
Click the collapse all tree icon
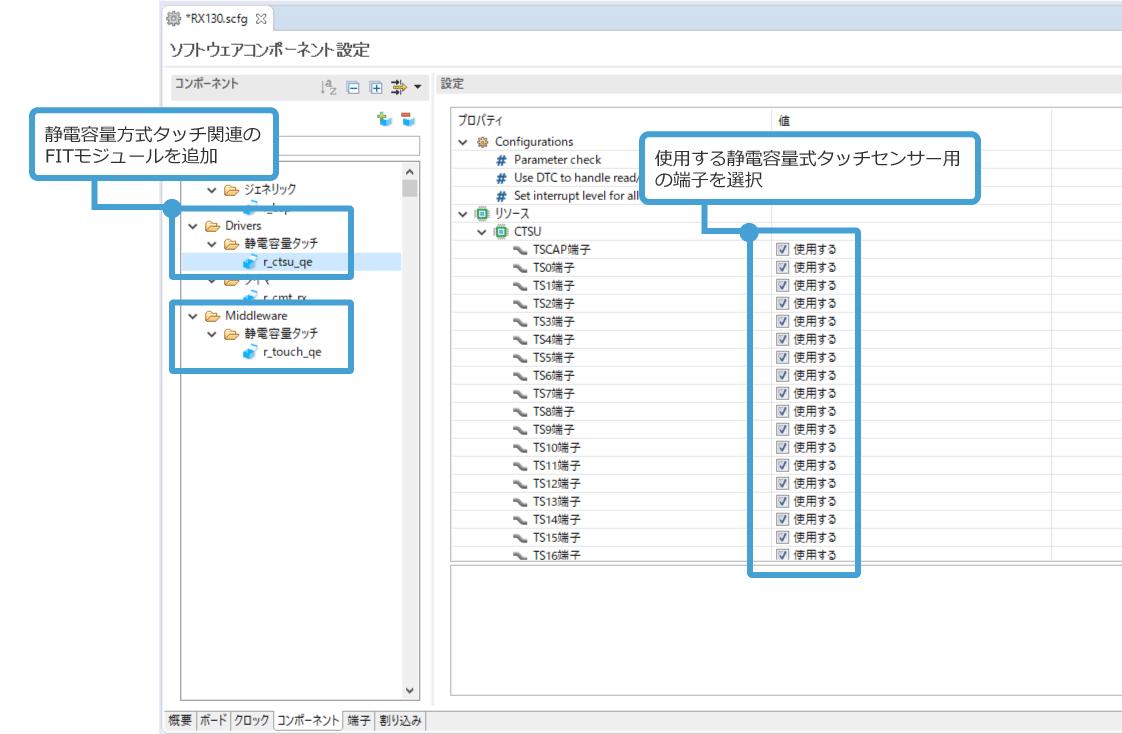[353, 87]
